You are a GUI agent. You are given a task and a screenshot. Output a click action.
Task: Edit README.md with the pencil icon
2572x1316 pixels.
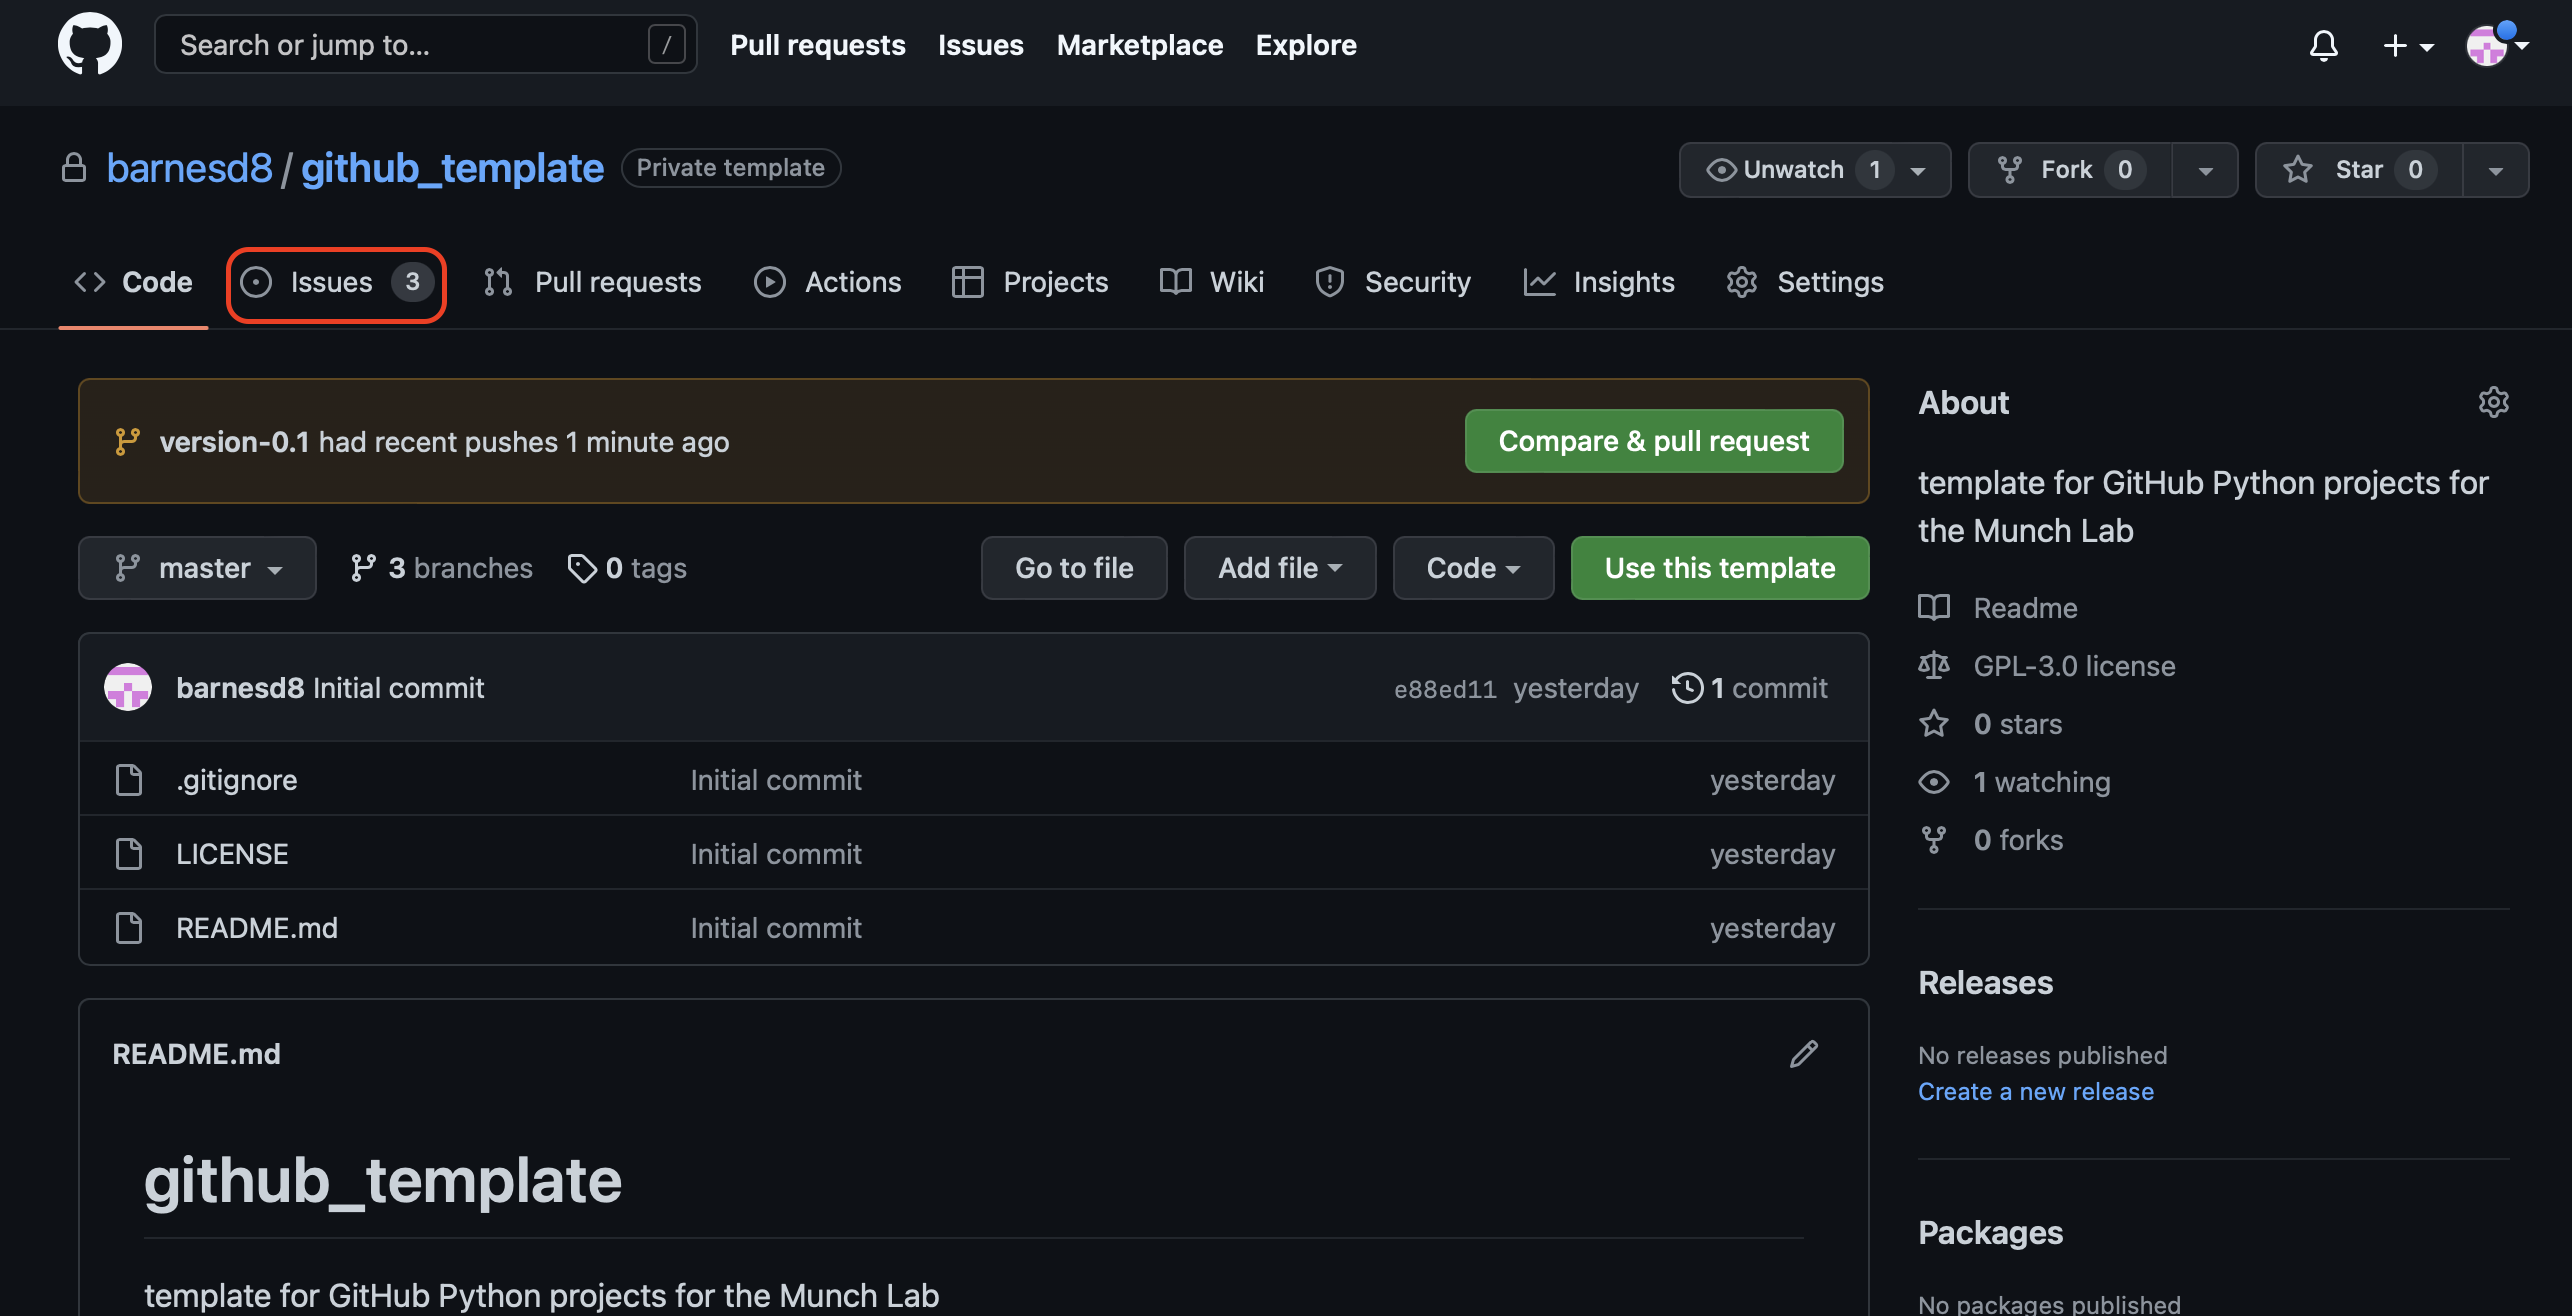pyautogui.click(x=1803, y=1054)
